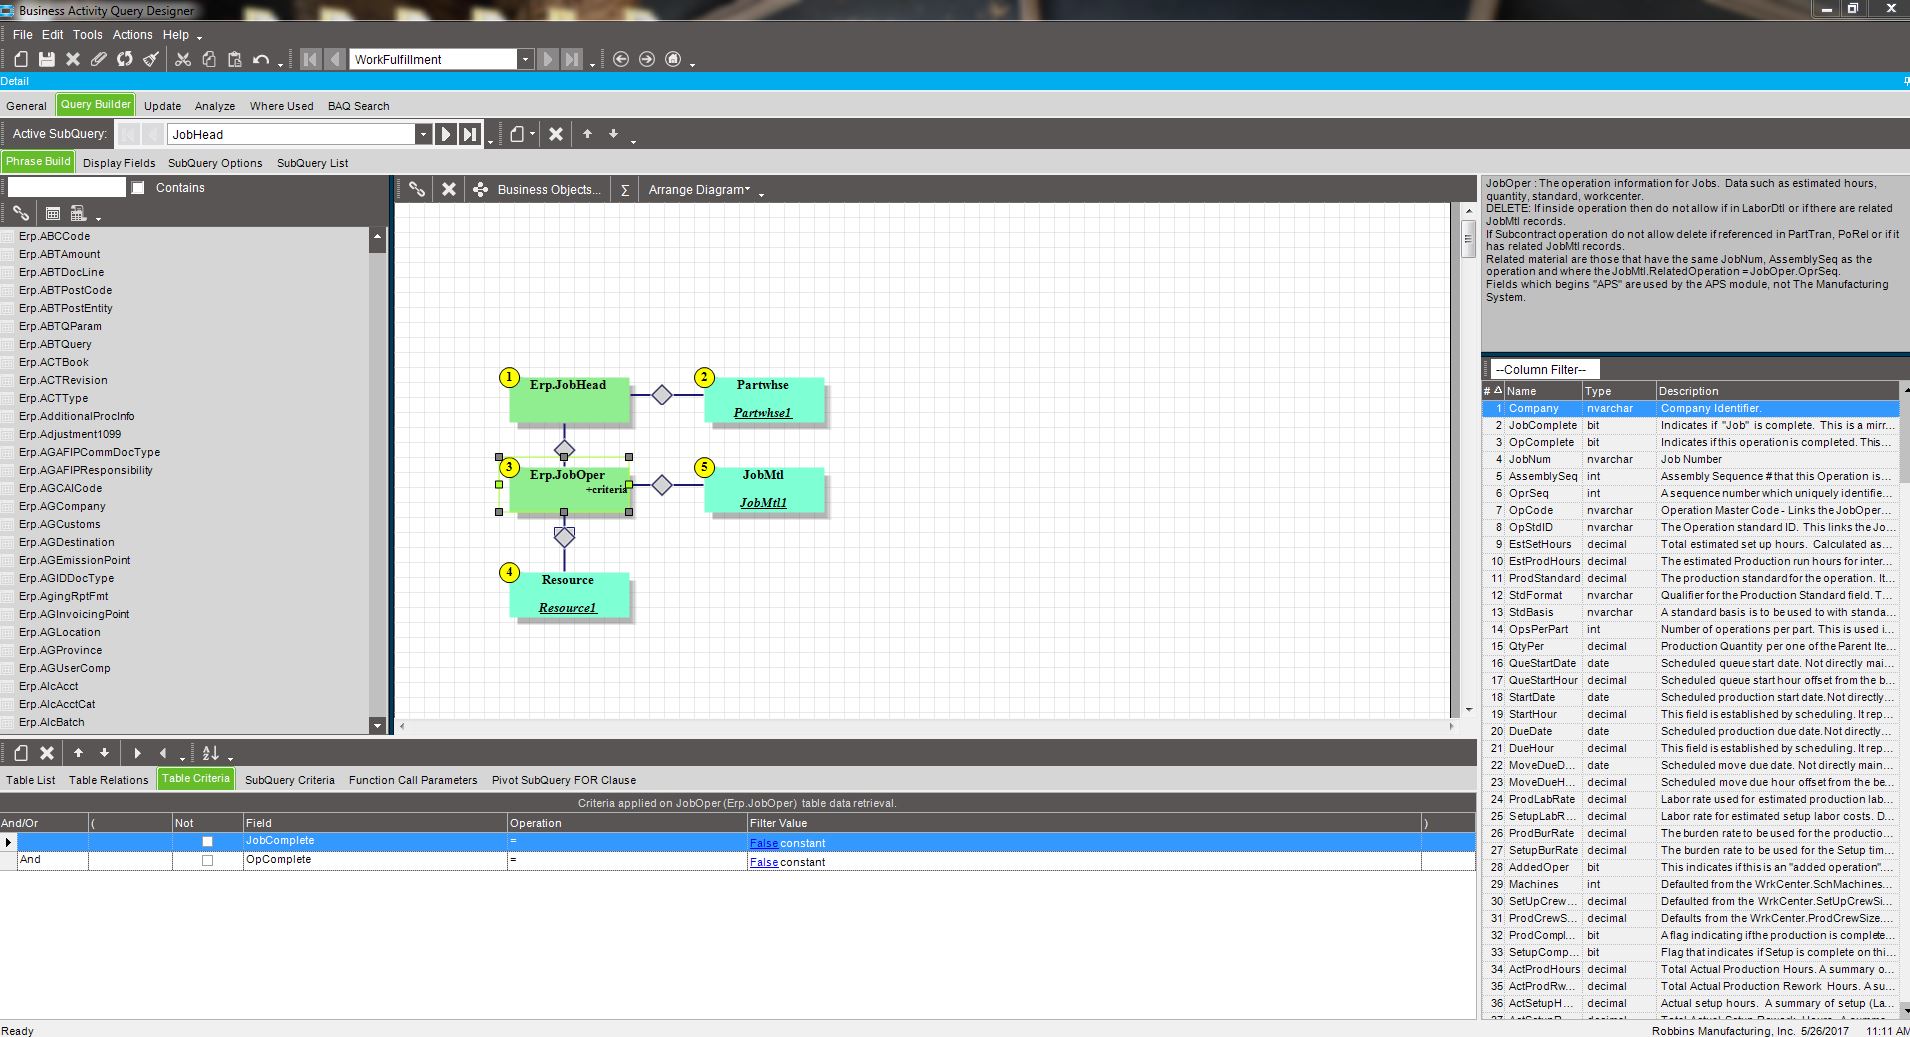
Task: Go to next subquery beside JobHead box
Action: pyautogui.click(x=446, y=134)
